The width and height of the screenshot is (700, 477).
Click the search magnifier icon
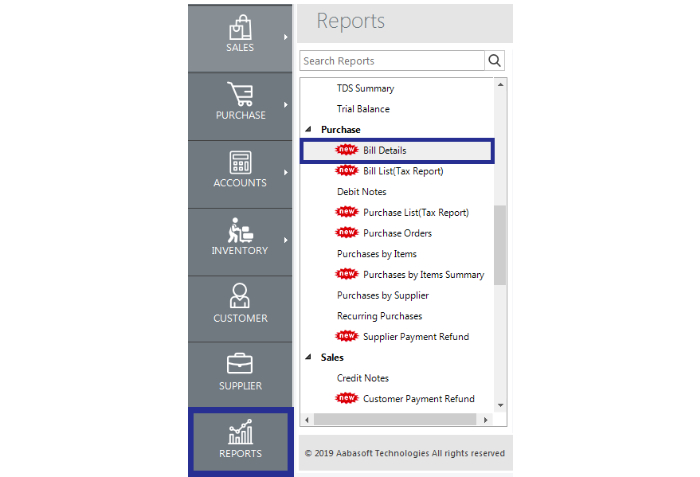click(x=495, y=61)
